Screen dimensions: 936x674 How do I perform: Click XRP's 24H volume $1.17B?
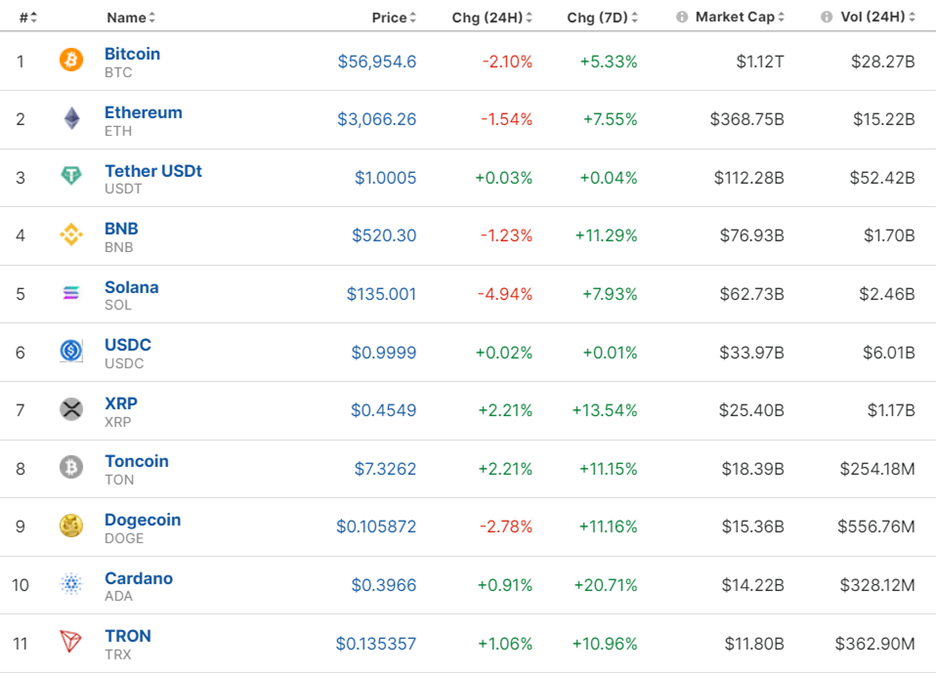point(891,410)
